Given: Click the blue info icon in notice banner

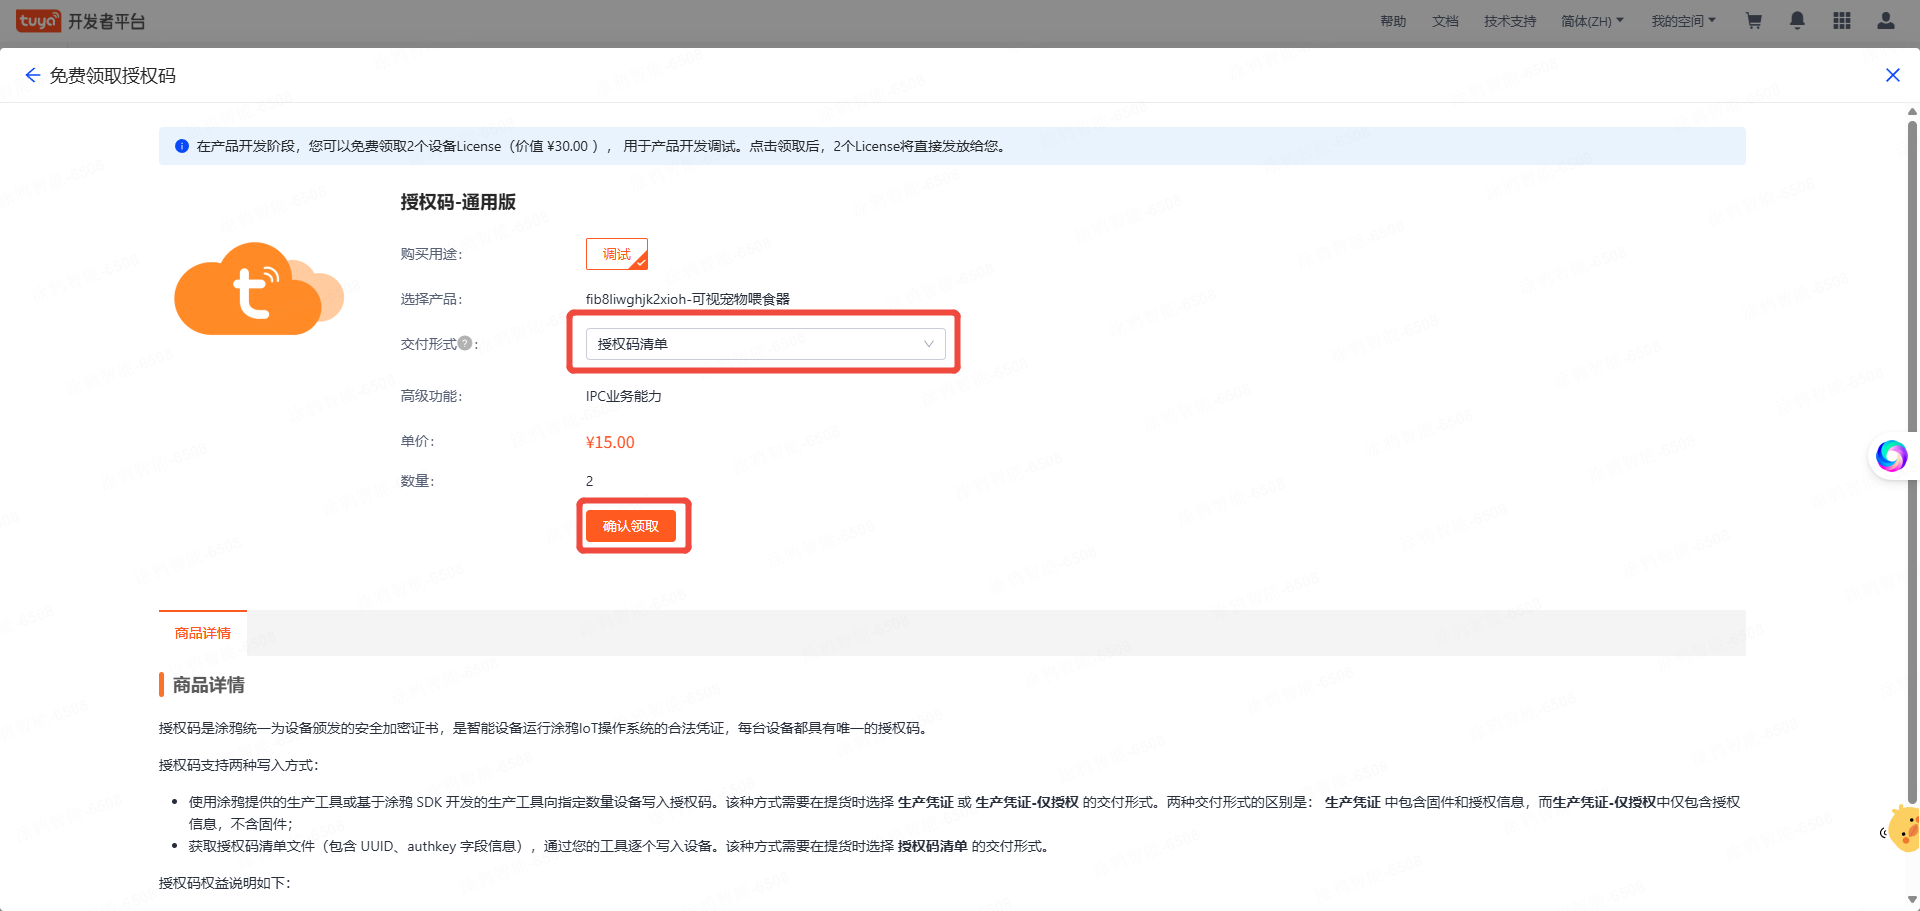Looking at the screenshot, I should (182, 146).
